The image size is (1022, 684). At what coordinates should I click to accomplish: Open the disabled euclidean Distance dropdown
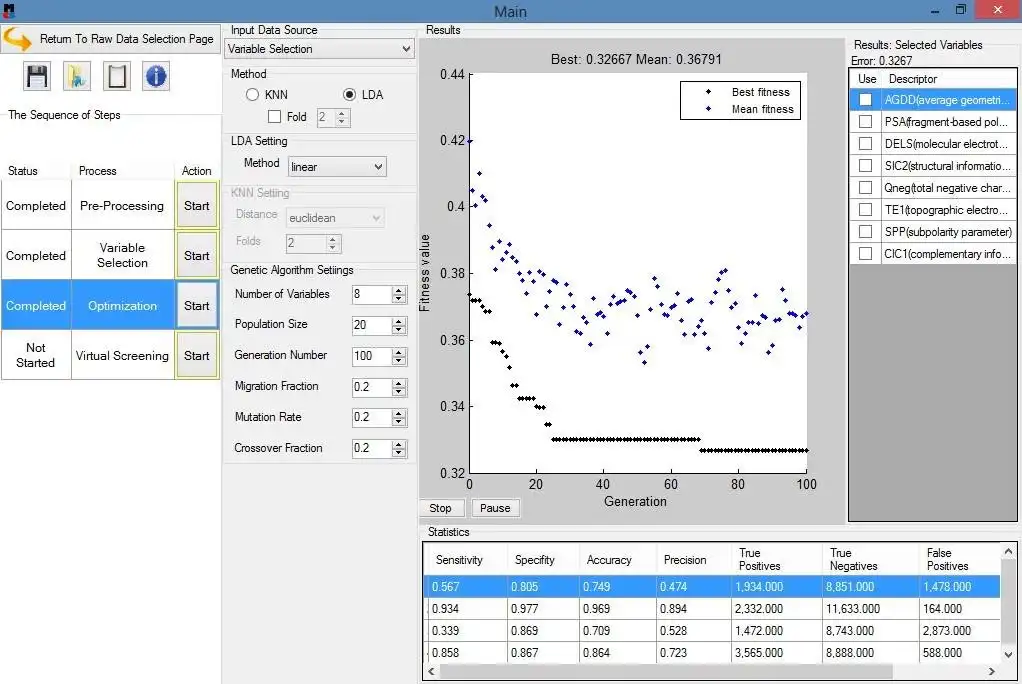click(x=335, y=218)
